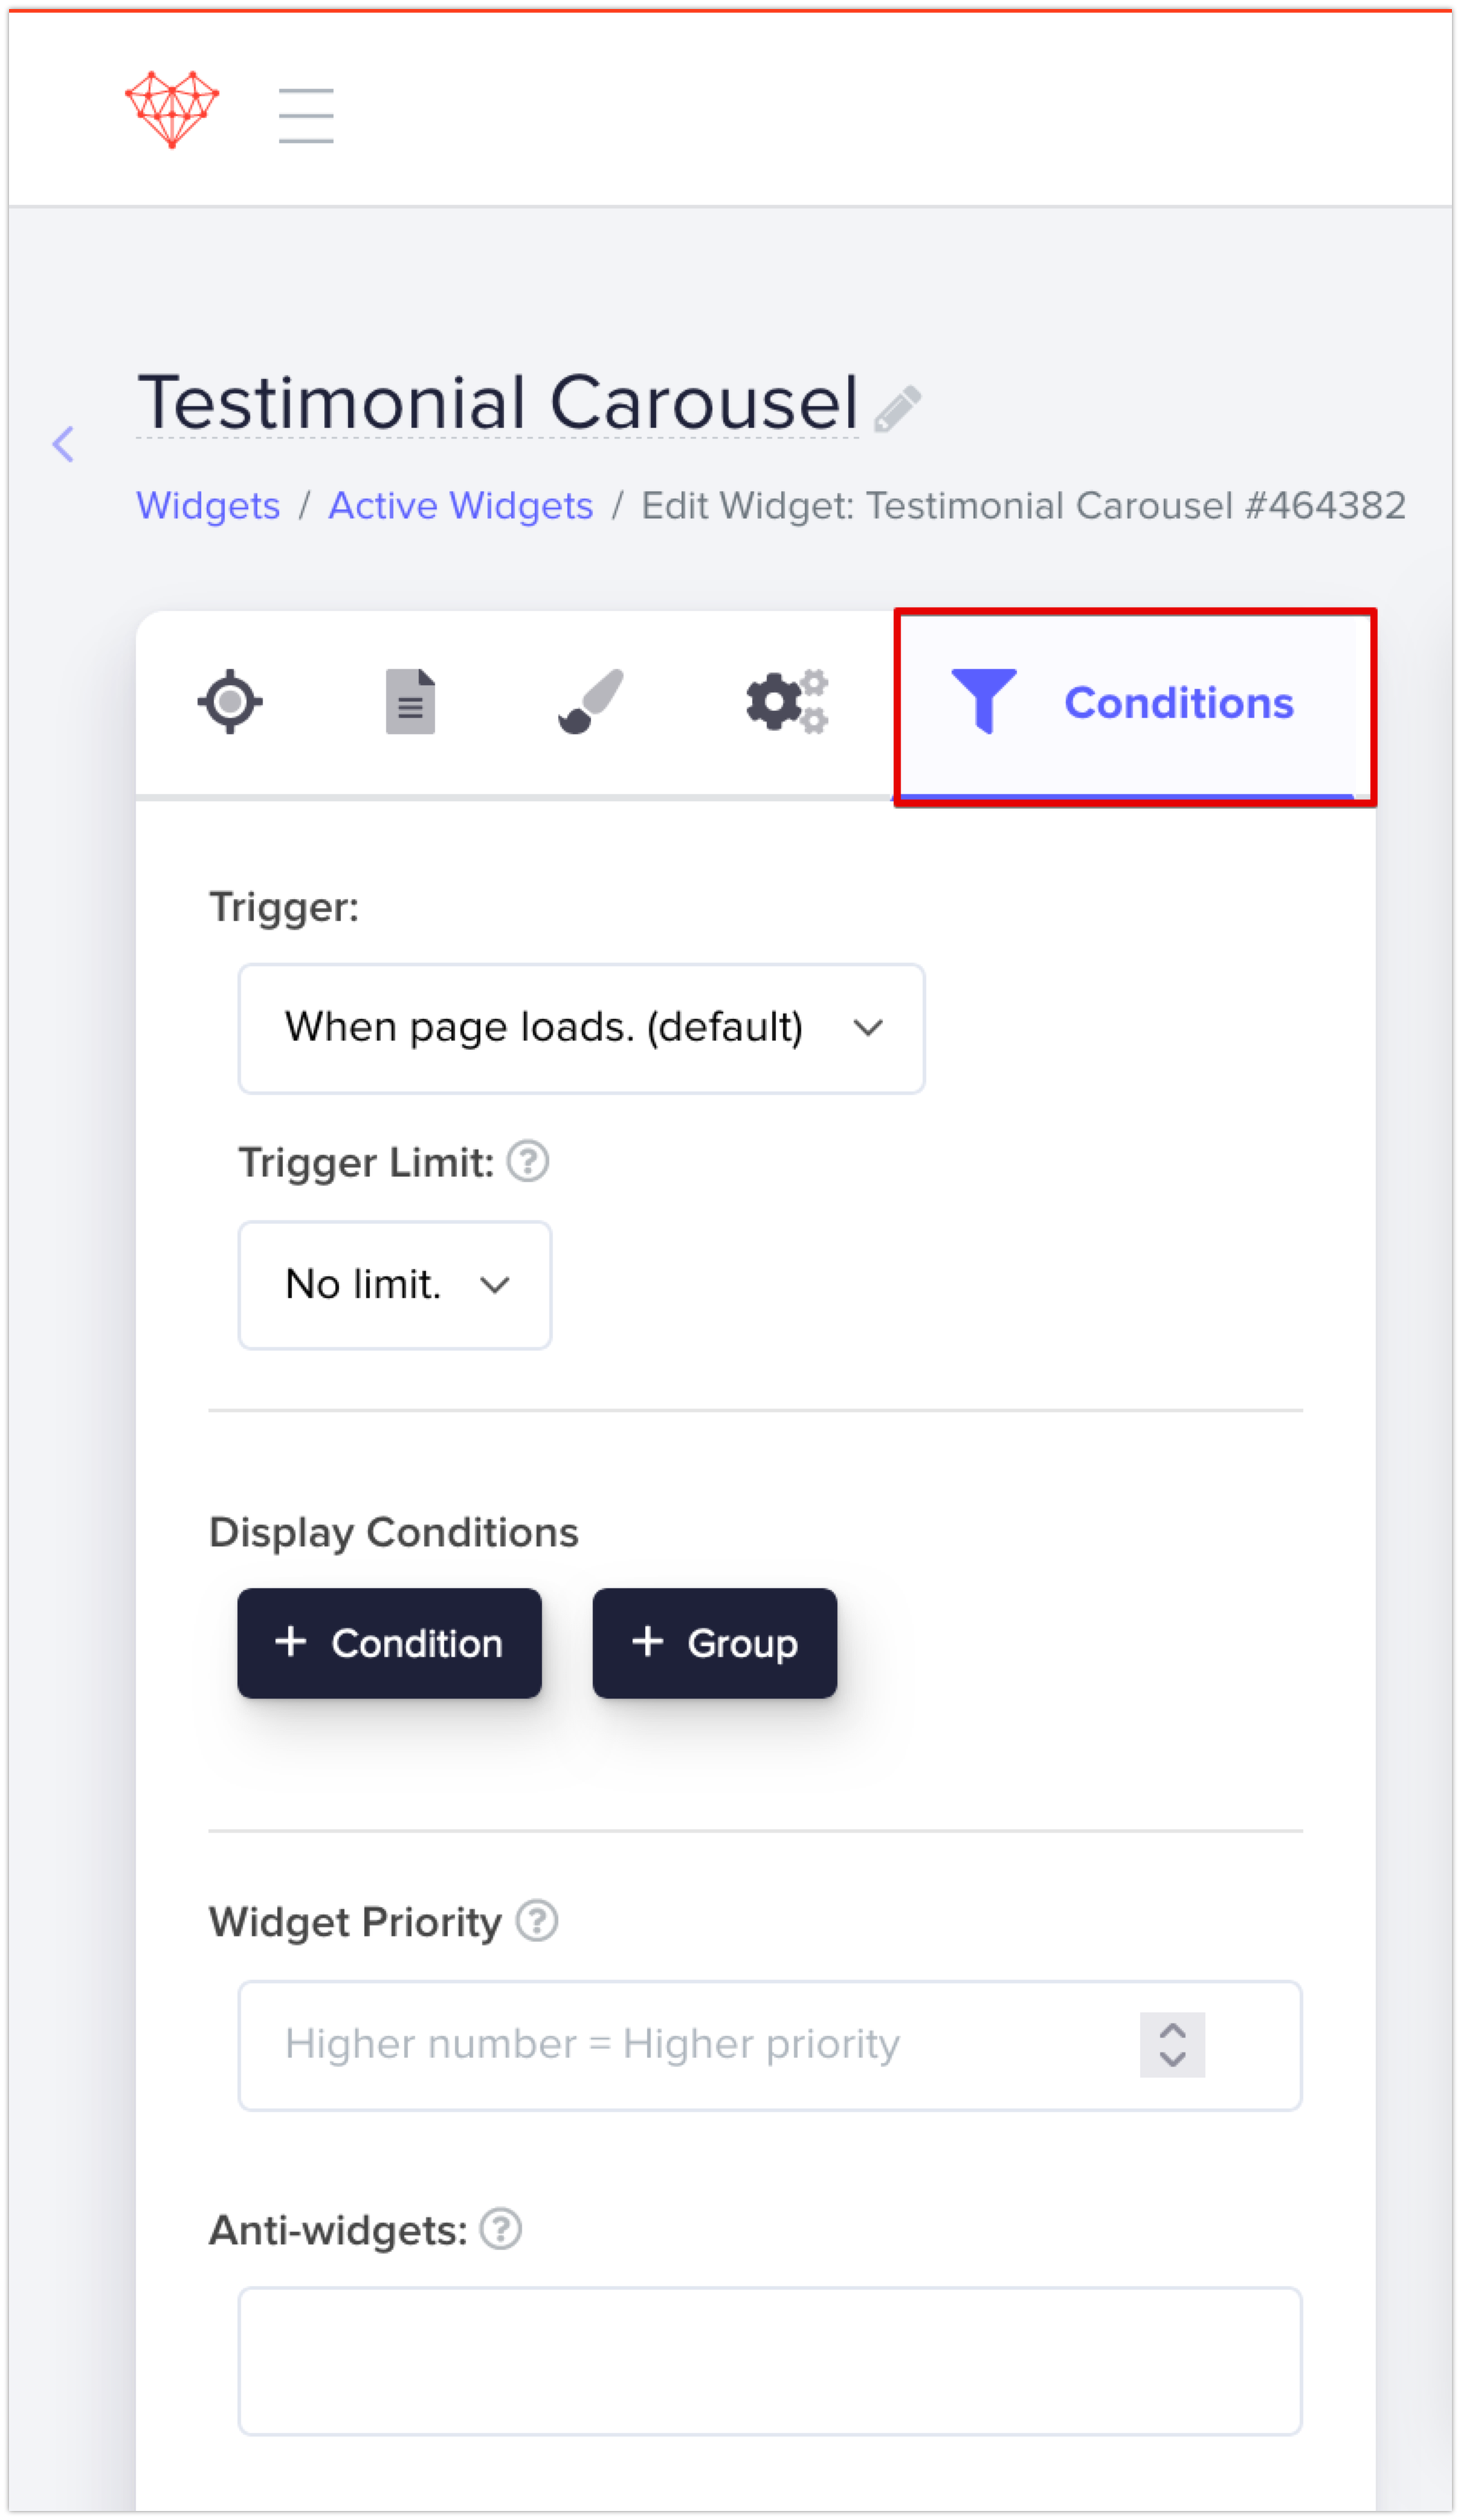View the Trigger Limit help icon
Screen dimensions: 1461x2520
pyautogui.click(x=528, y=1161)
